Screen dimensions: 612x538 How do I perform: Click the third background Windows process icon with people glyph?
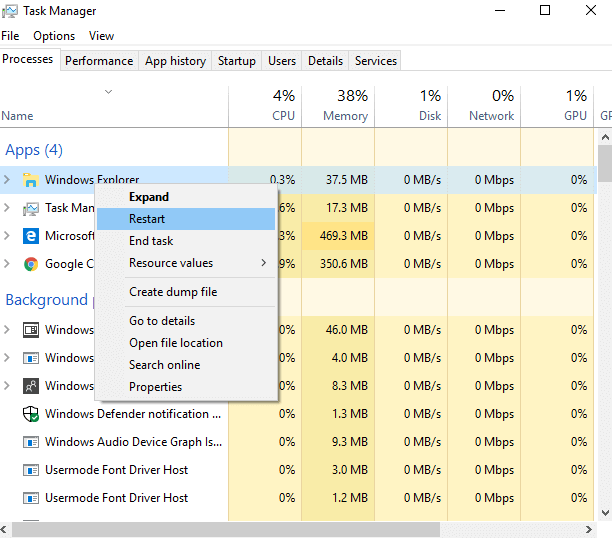[x=31, y=386]
